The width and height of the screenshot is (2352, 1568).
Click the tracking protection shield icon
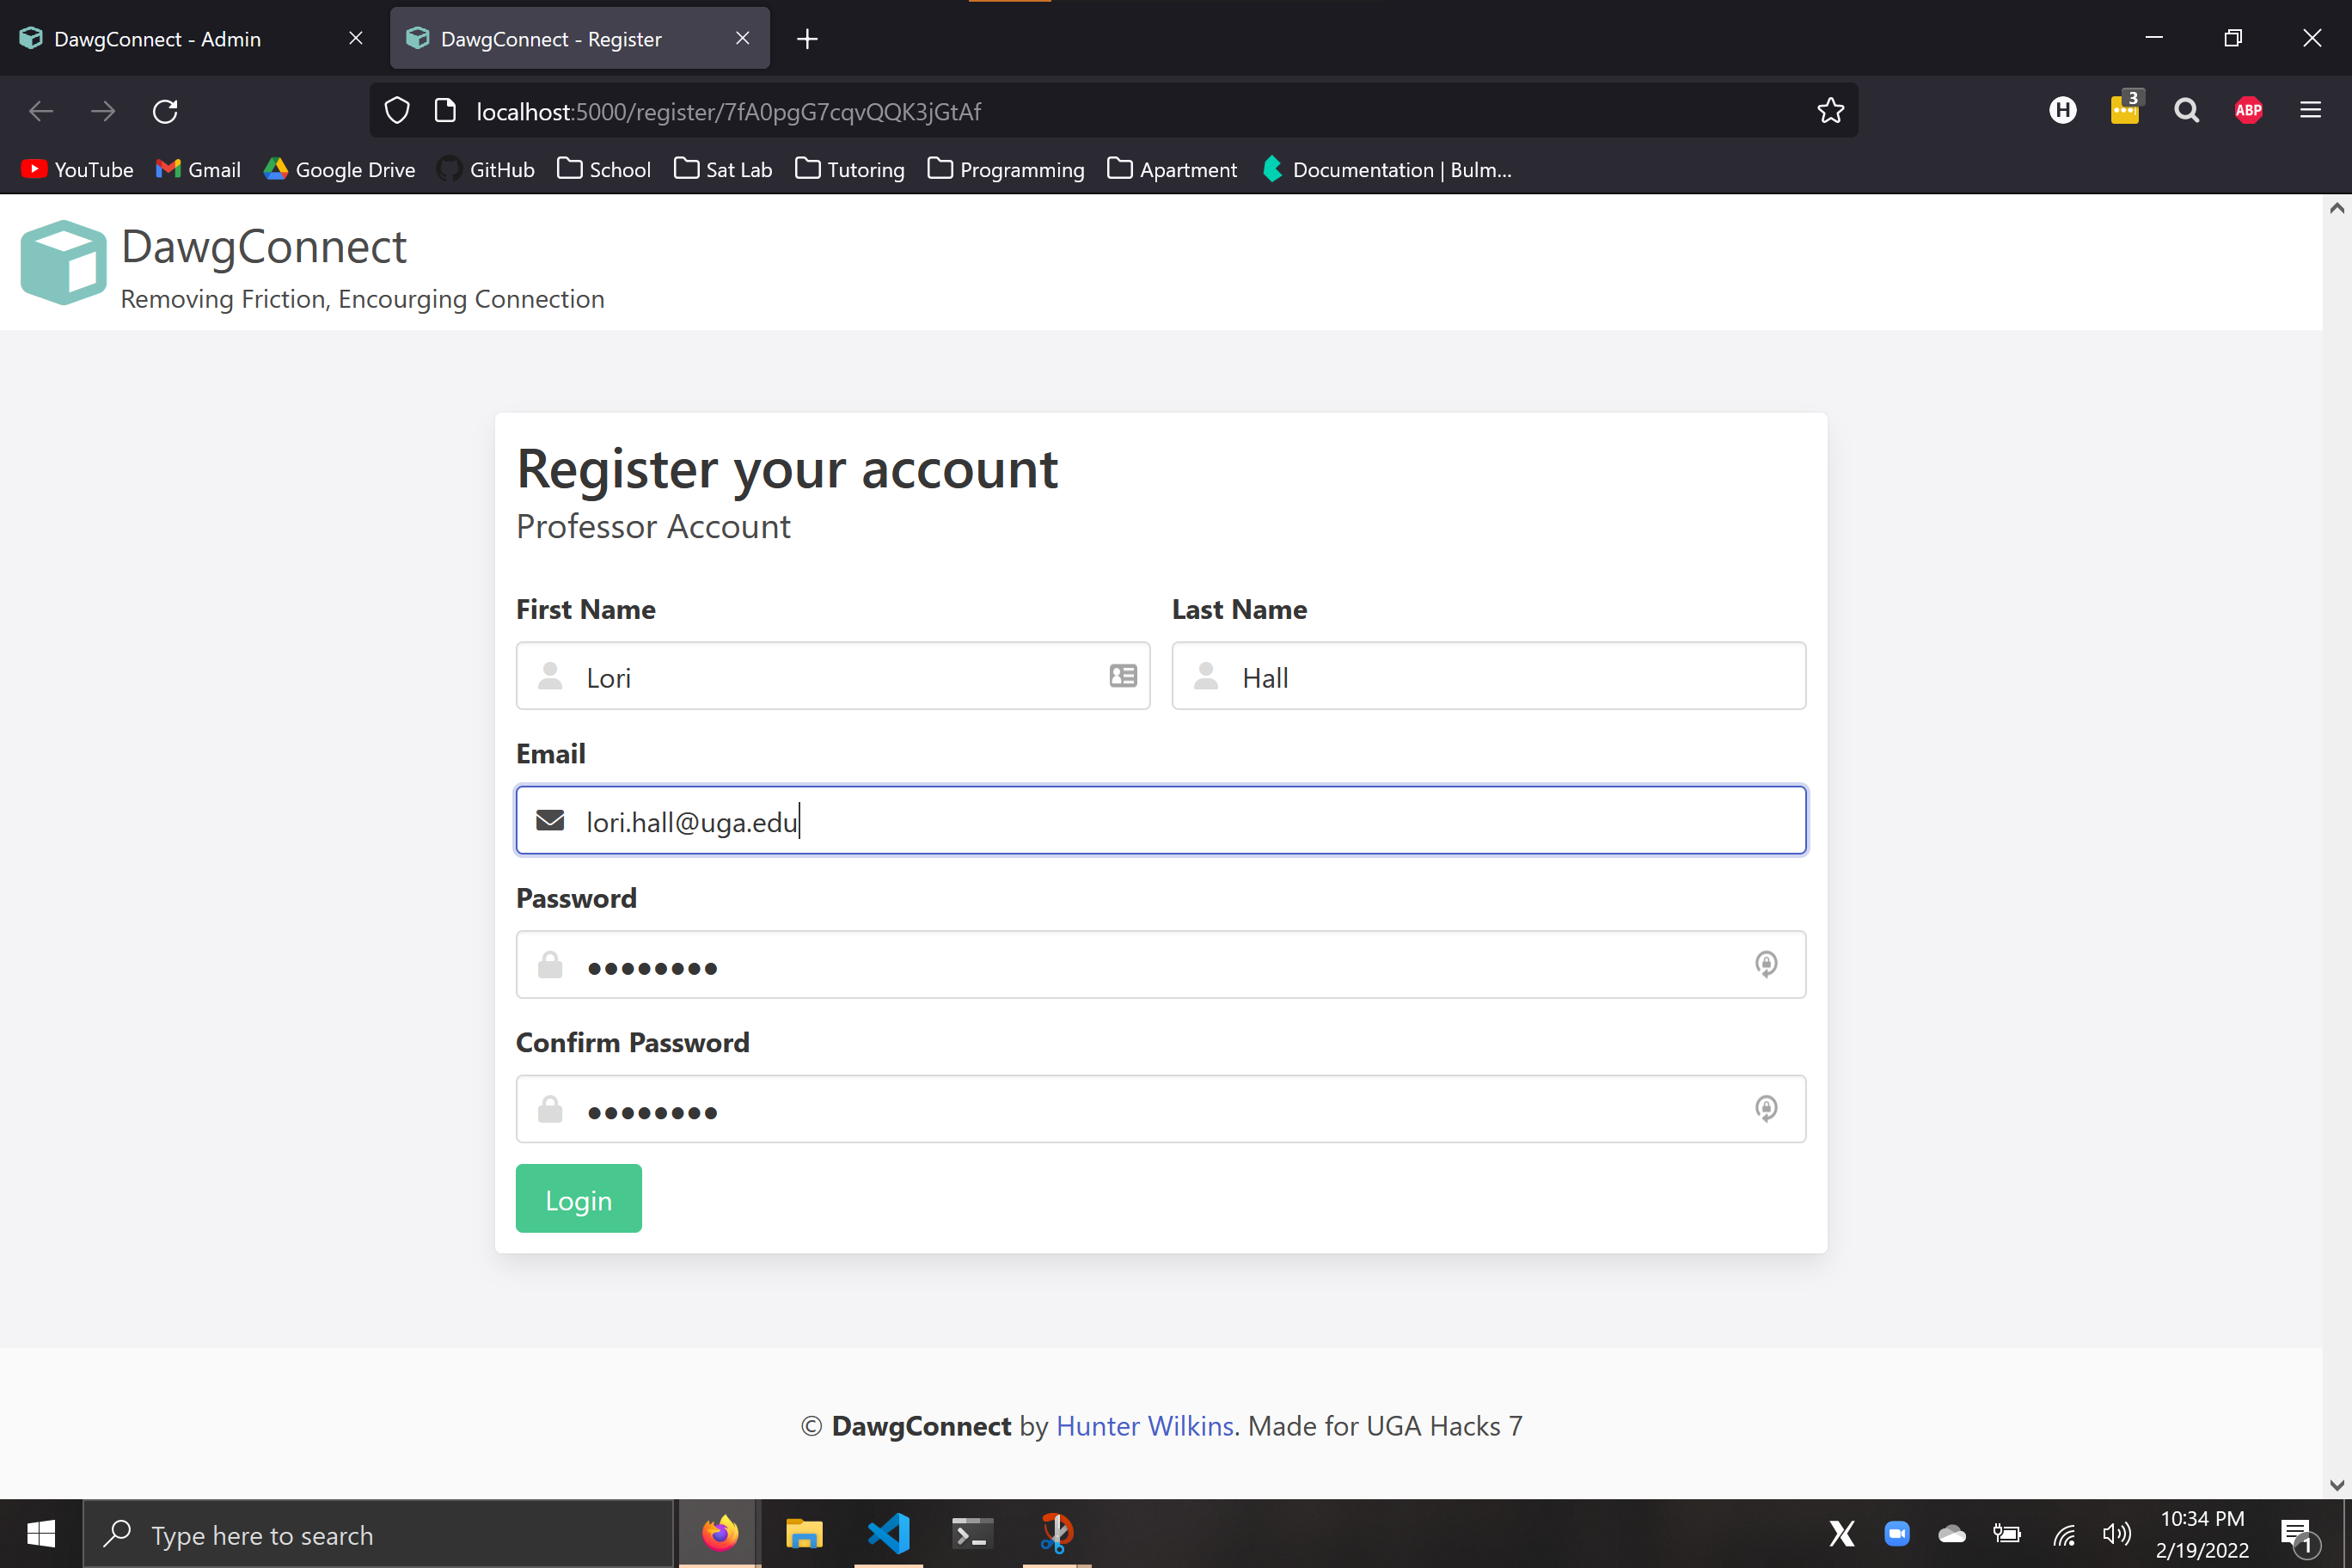397,111
